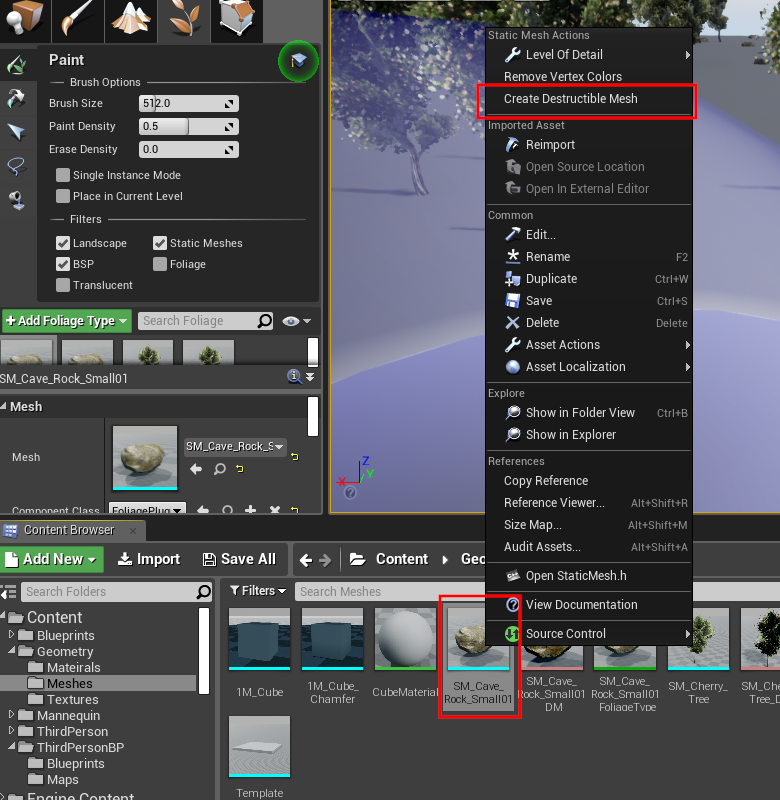Open Reference Viewer
Viewport: 780px width, 800px height.
click(x=588, y=503)
